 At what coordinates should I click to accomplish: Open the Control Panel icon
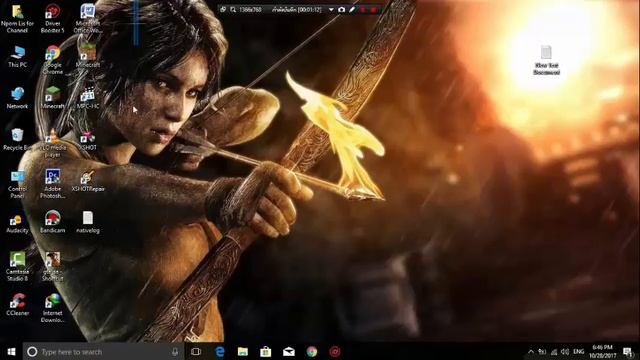pos(18,184)
